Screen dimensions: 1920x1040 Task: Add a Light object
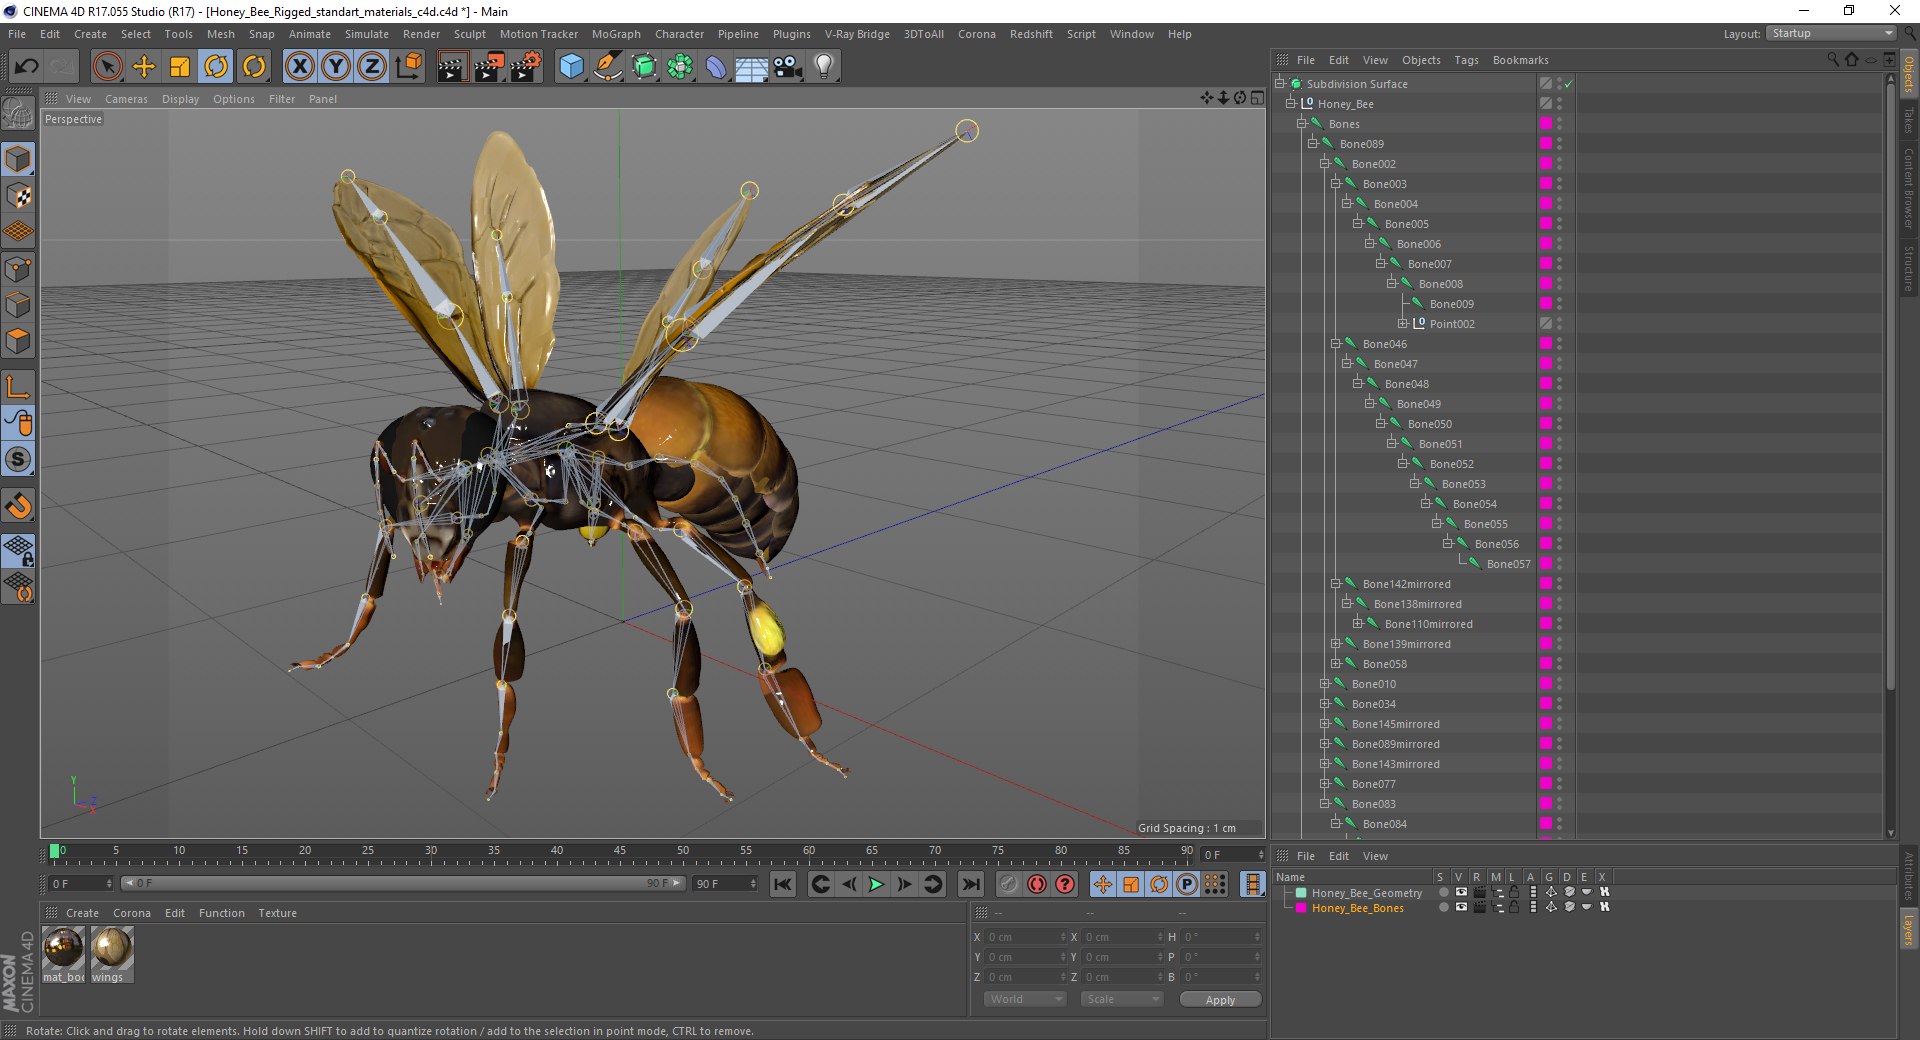click(x=824, y=67)
